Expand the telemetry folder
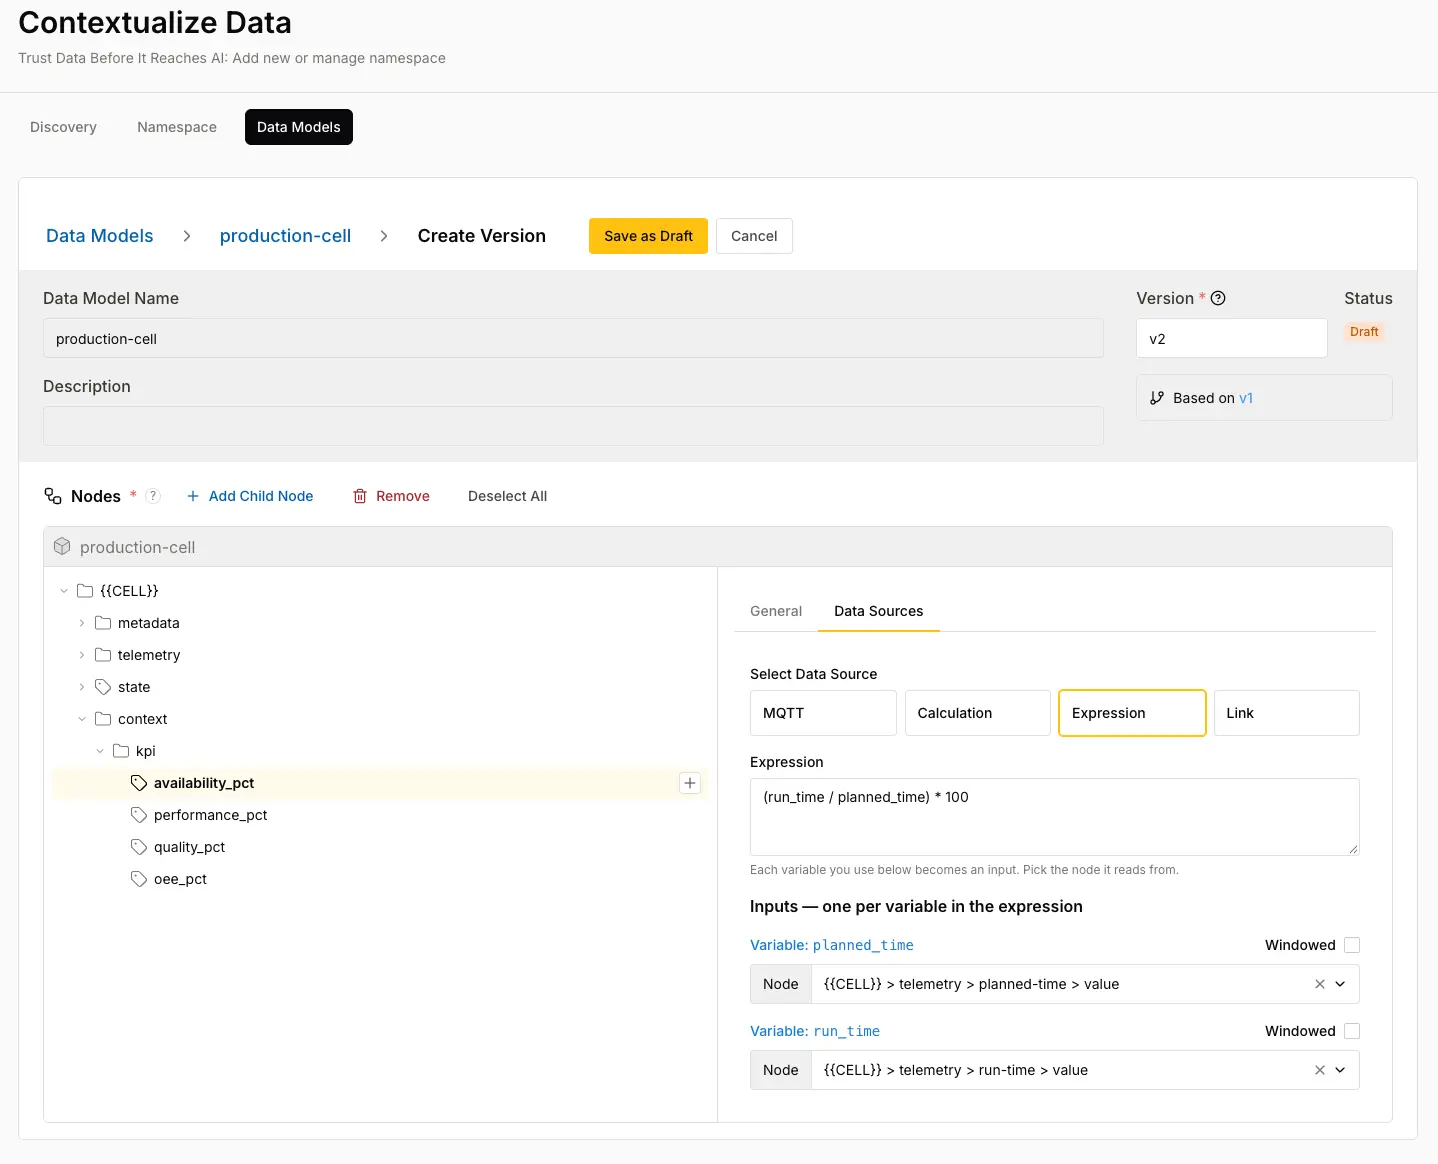Image resolution: width=1438 pixels, height=1164 pixels. tap(82, 655)
